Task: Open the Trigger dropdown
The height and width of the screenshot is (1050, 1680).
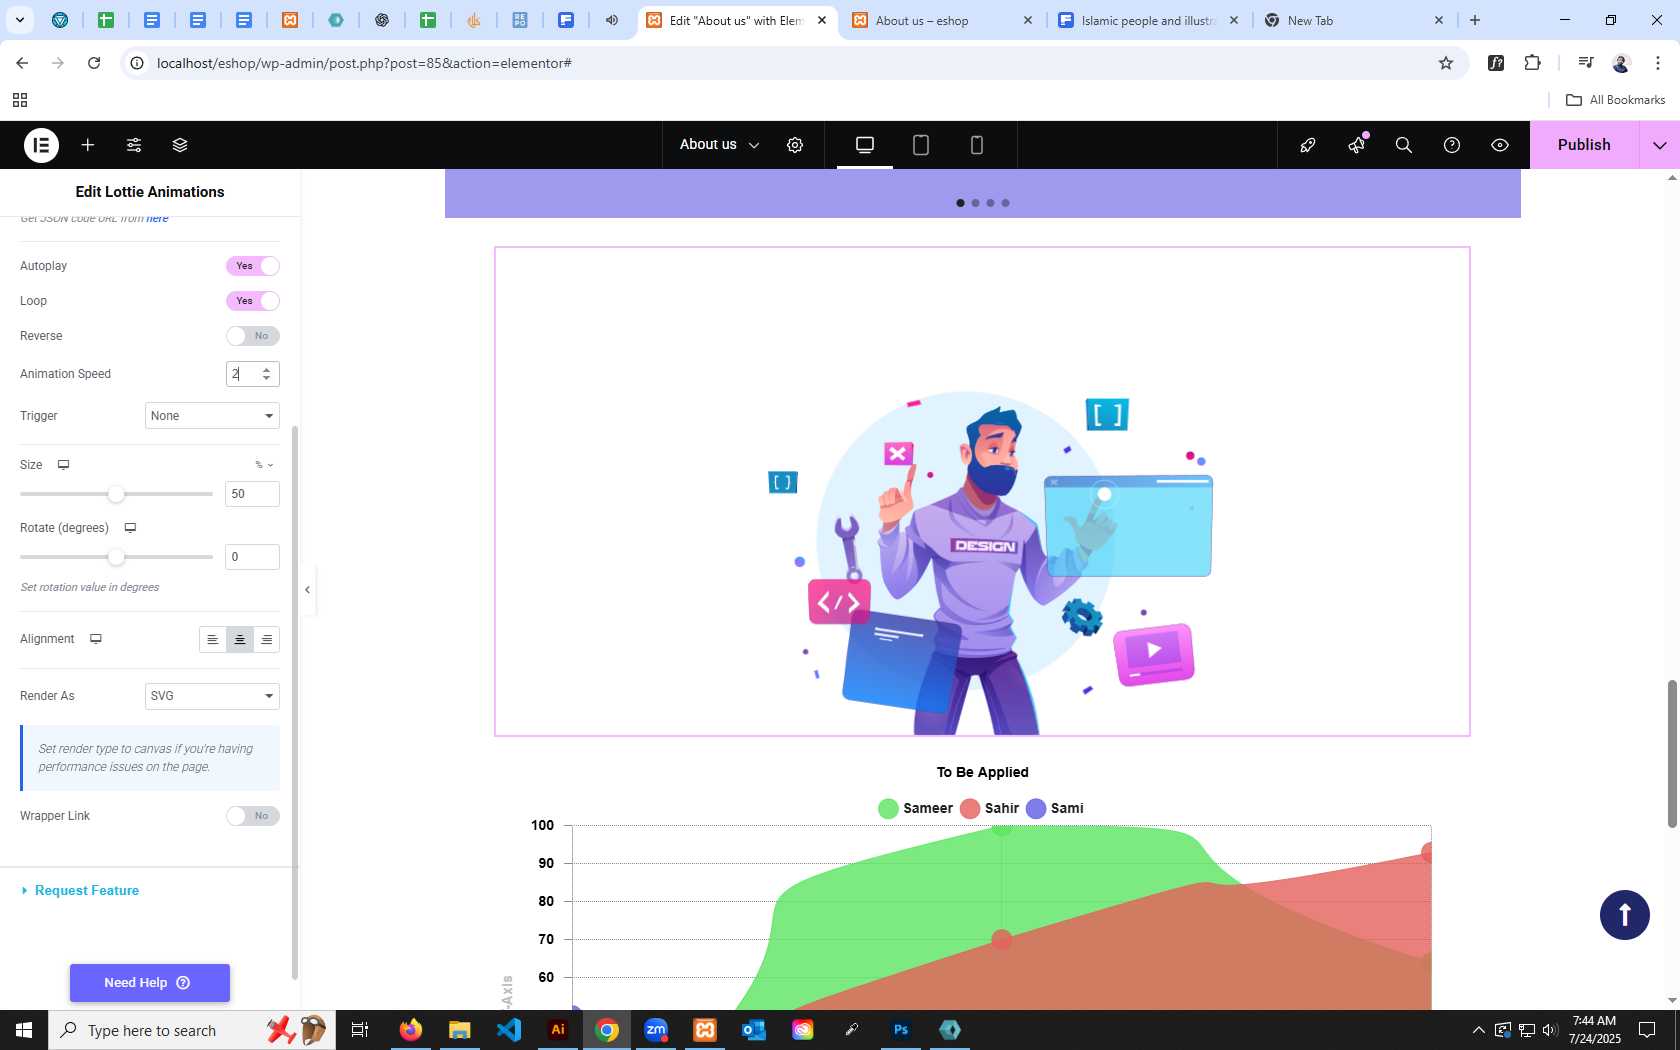Action: (x=212, y=416)
